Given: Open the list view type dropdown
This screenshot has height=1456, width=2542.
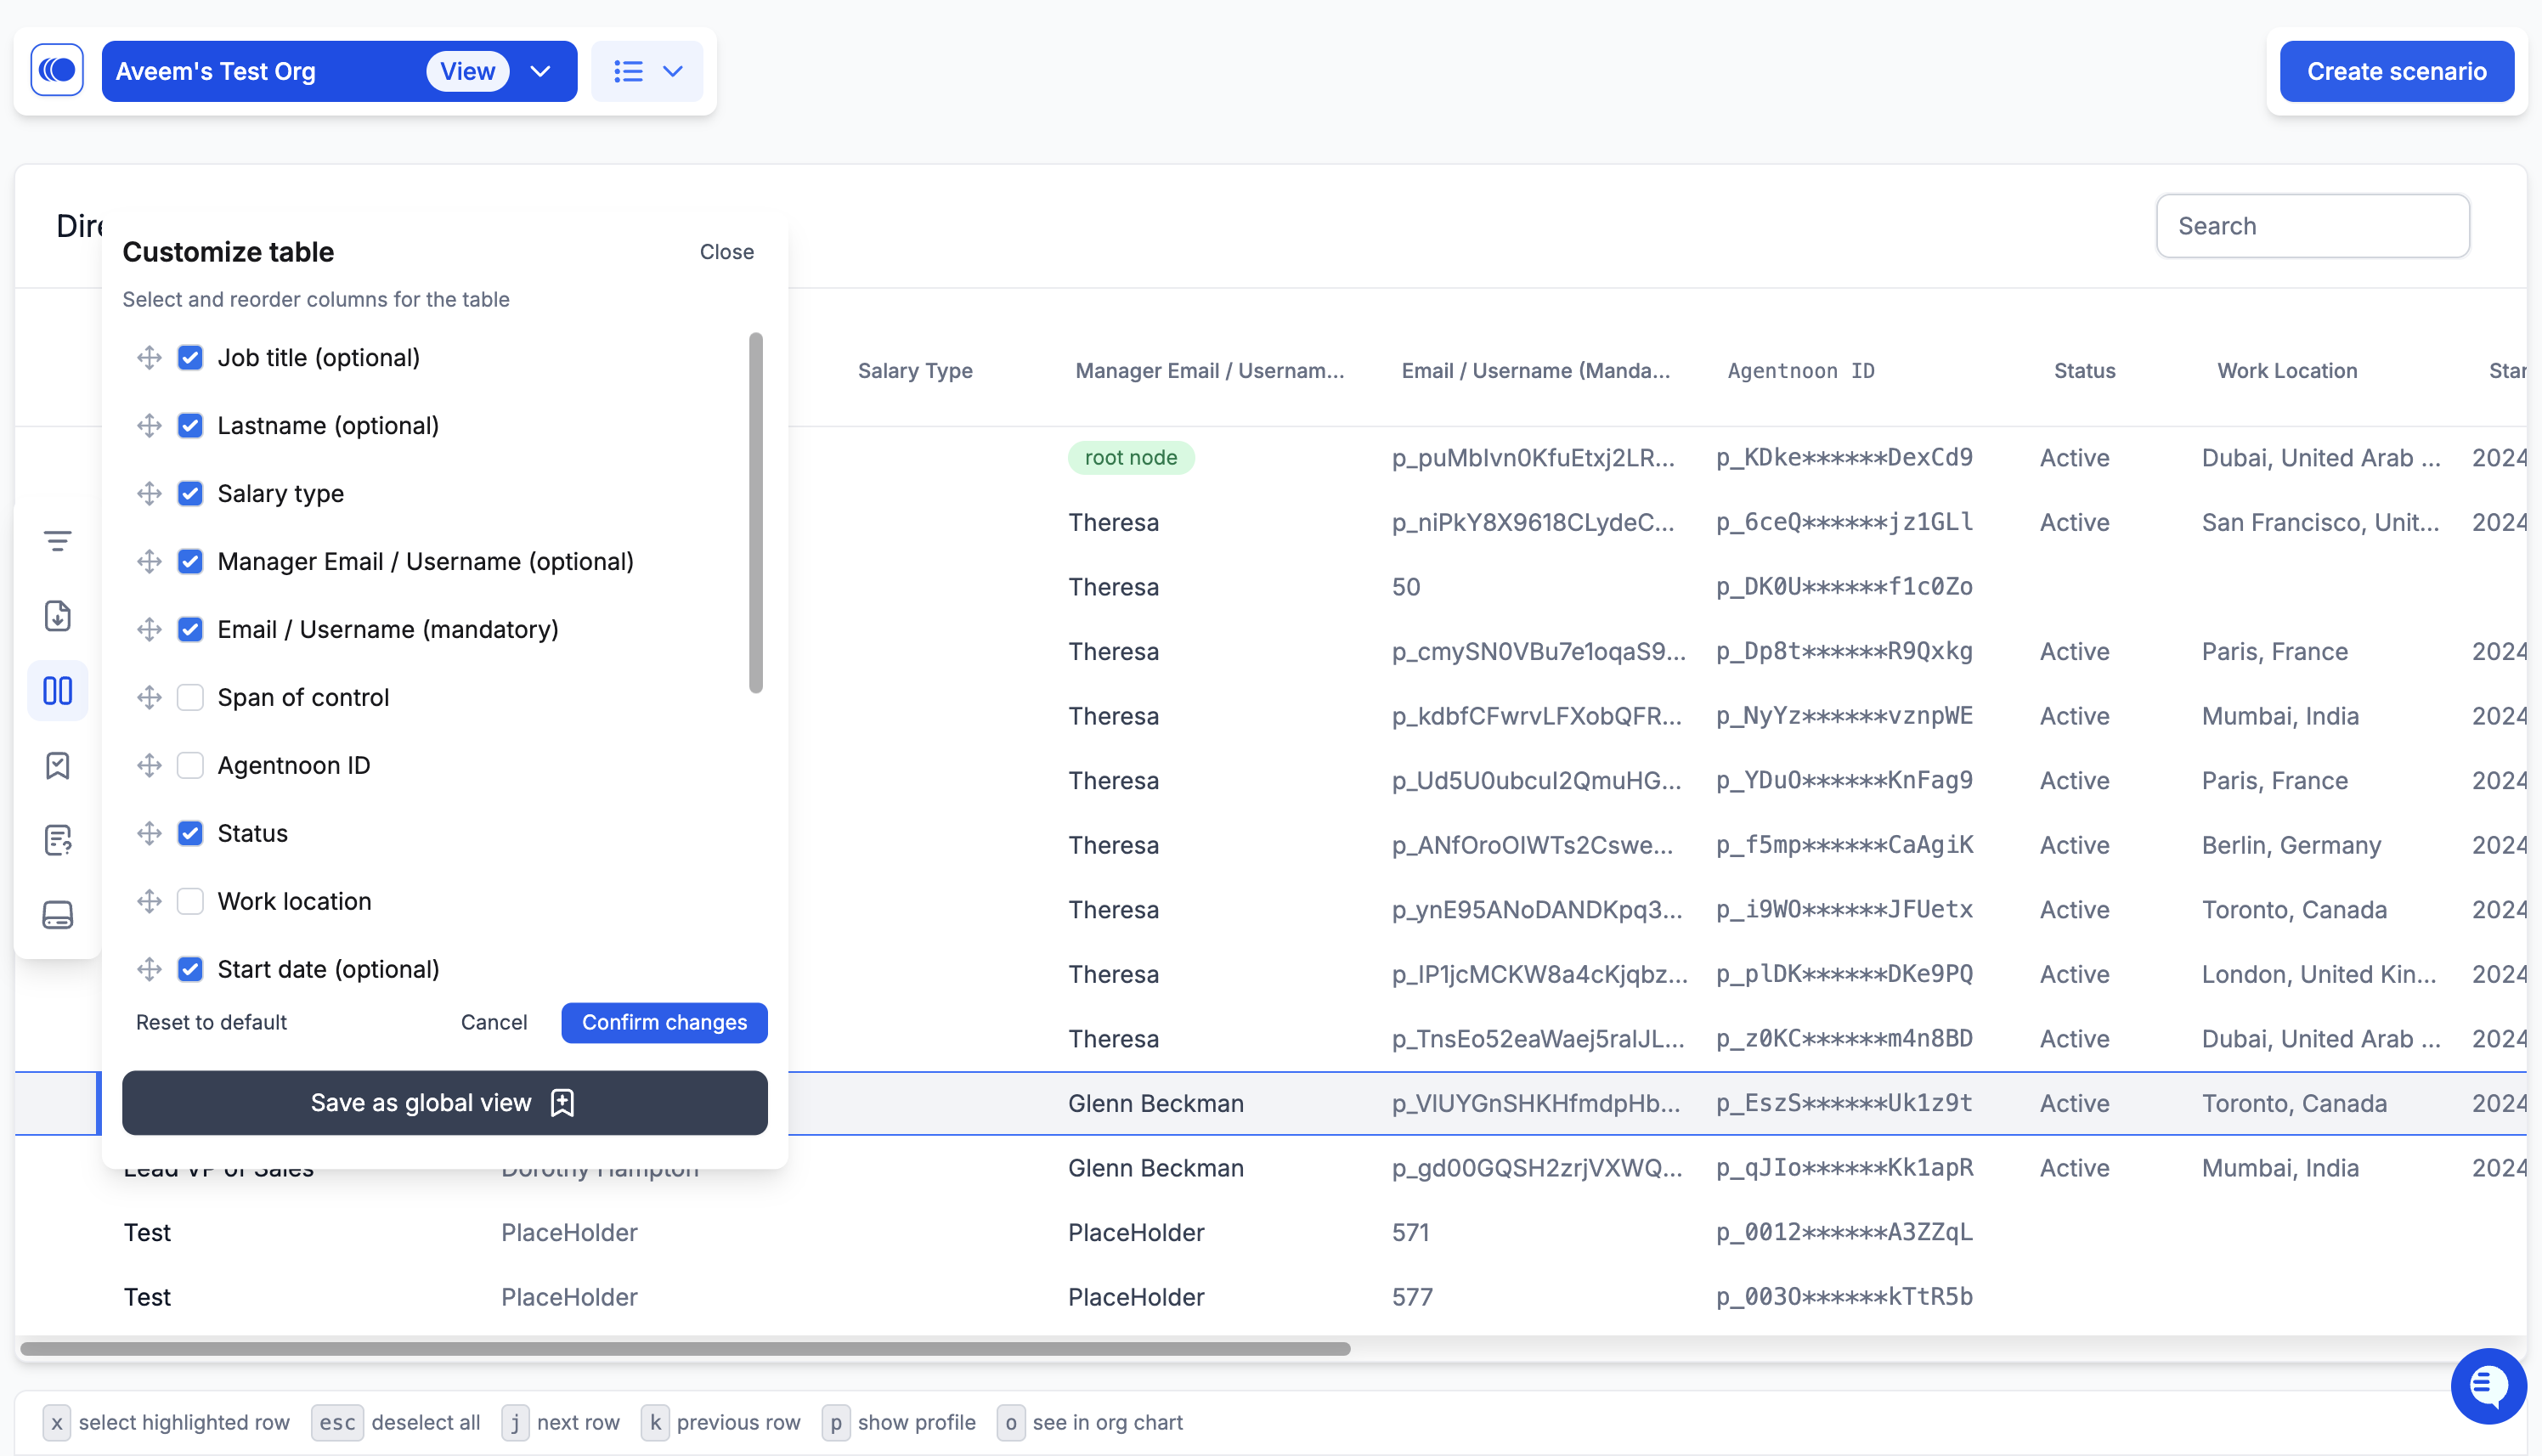Looking at the screenshot, I should (x=647, y=71).
